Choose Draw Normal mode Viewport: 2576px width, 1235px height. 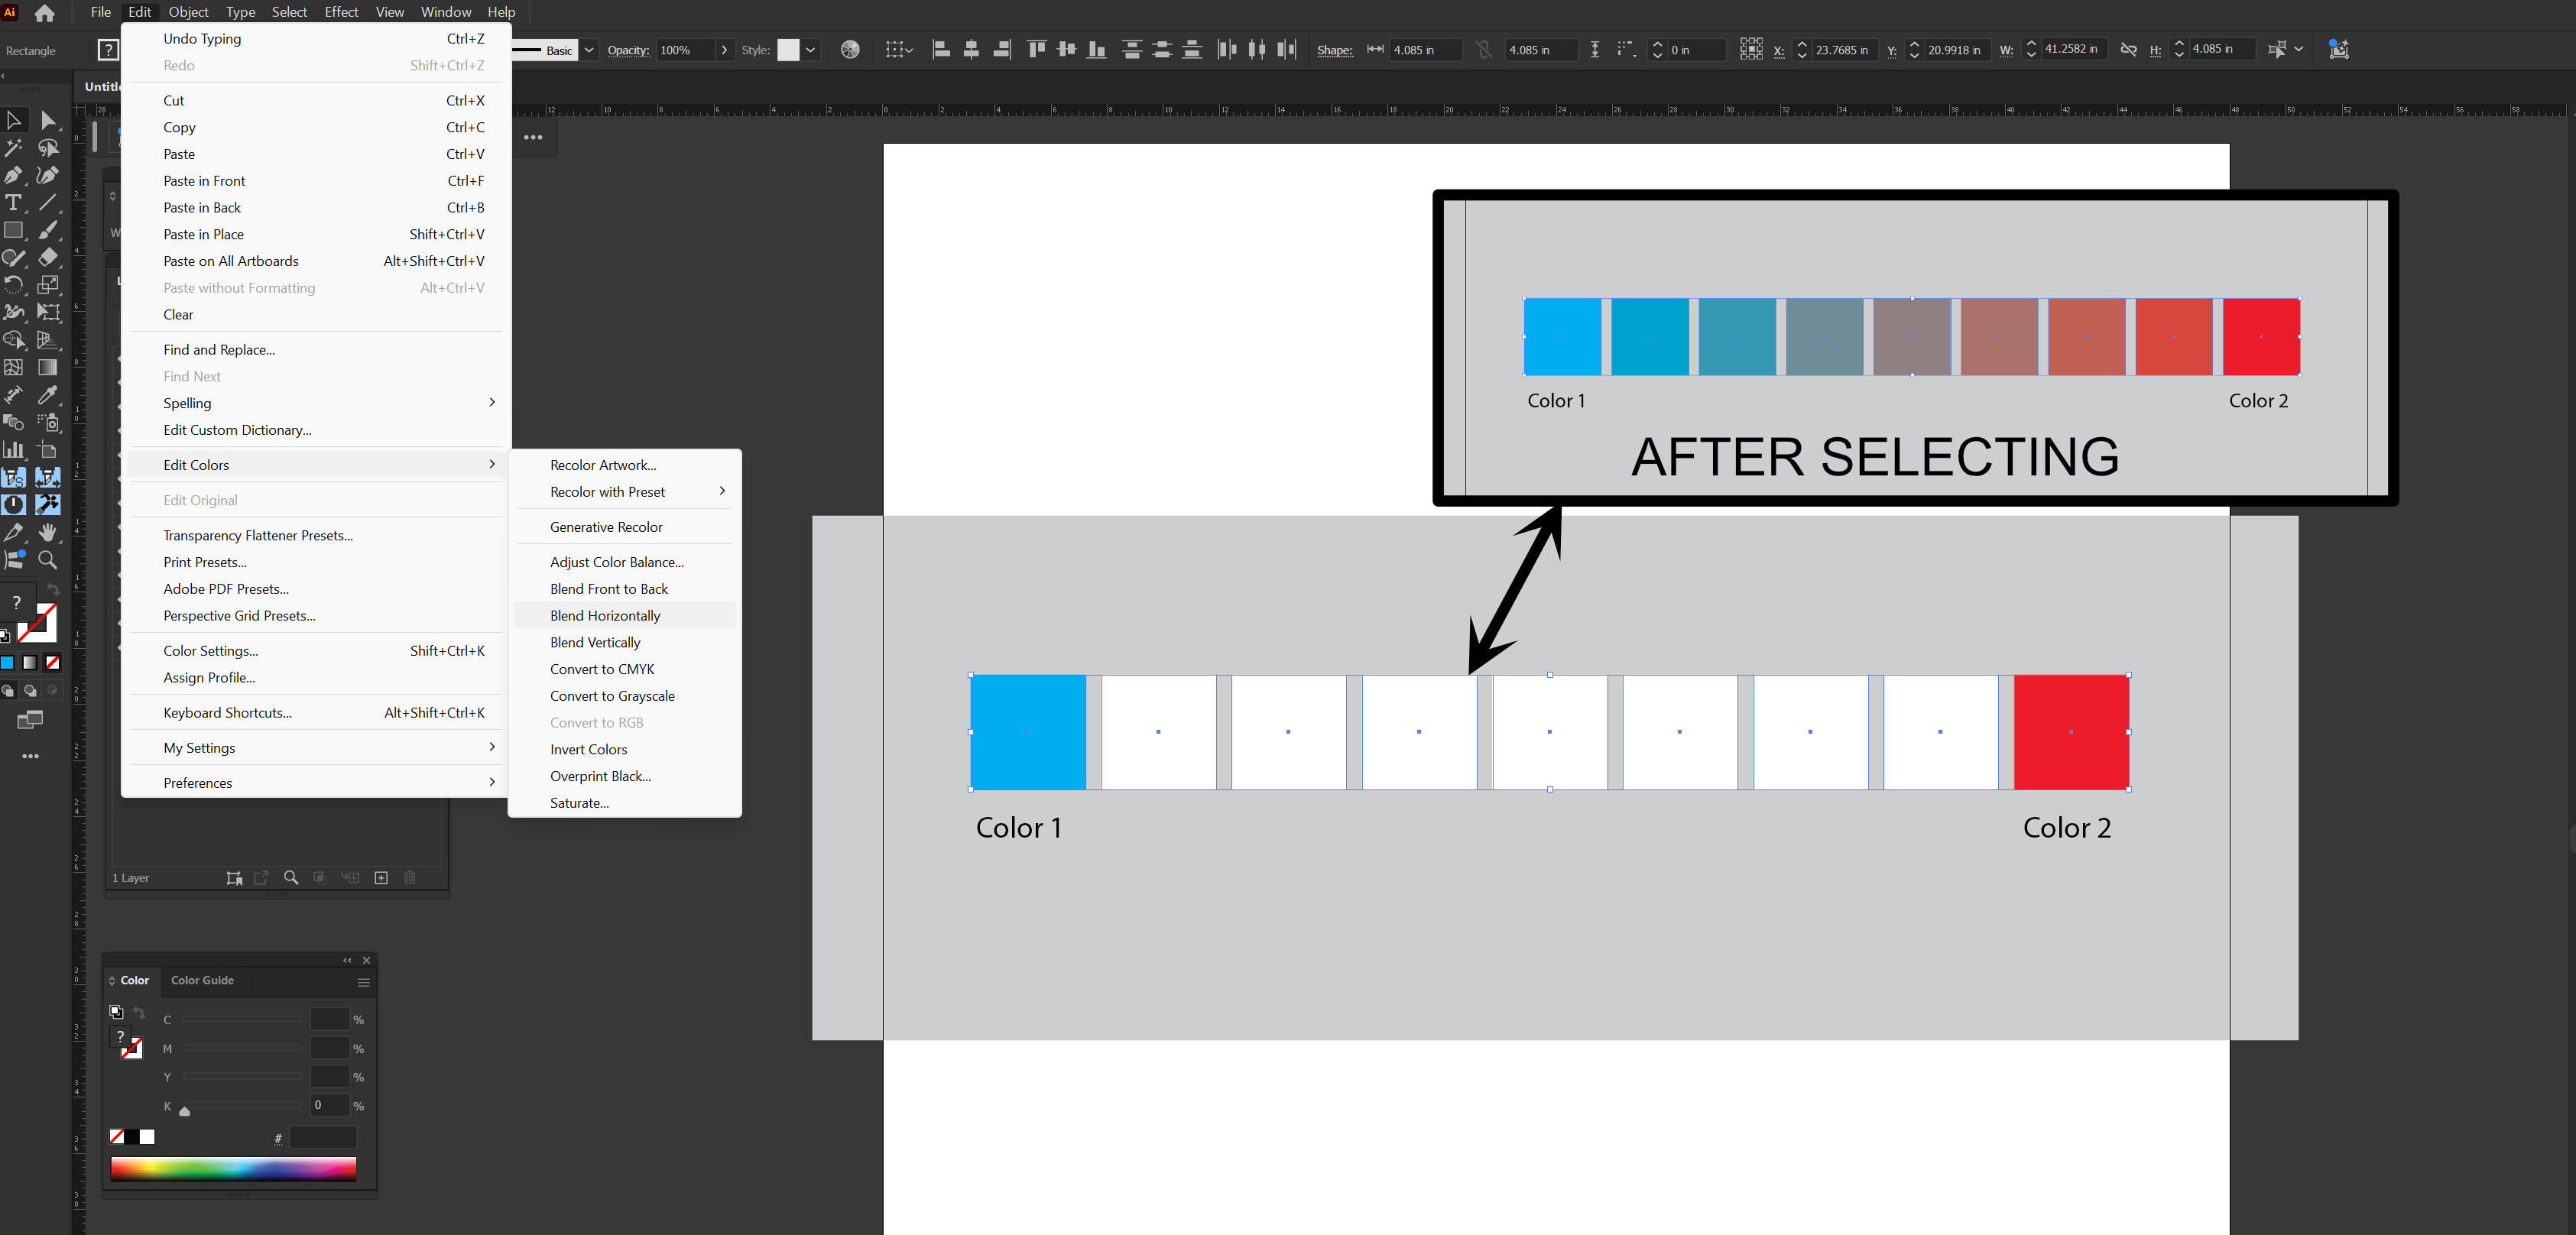(x=8, y=690)
